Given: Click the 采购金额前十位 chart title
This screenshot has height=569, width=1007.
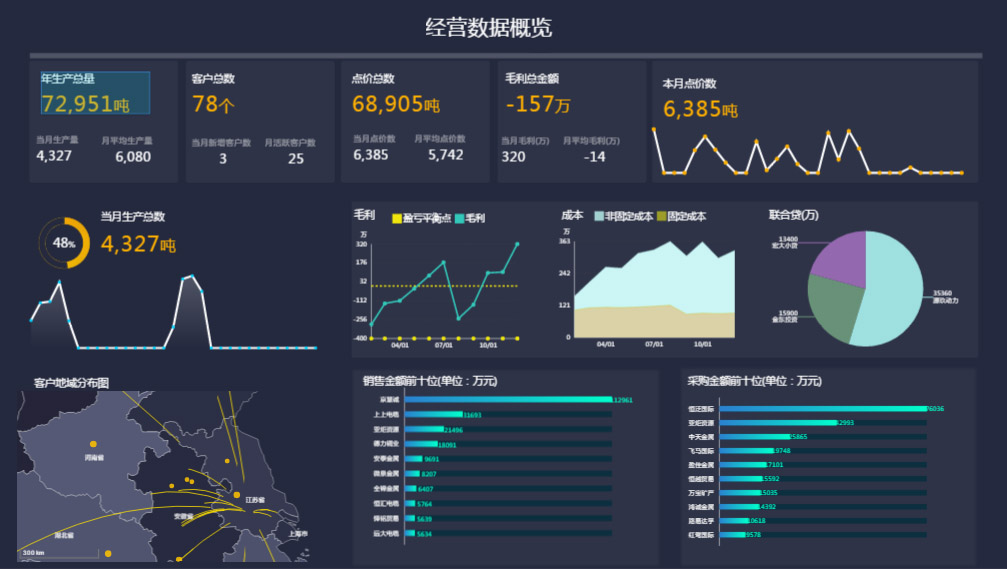Looking at the screenshot, I should 755,381.
